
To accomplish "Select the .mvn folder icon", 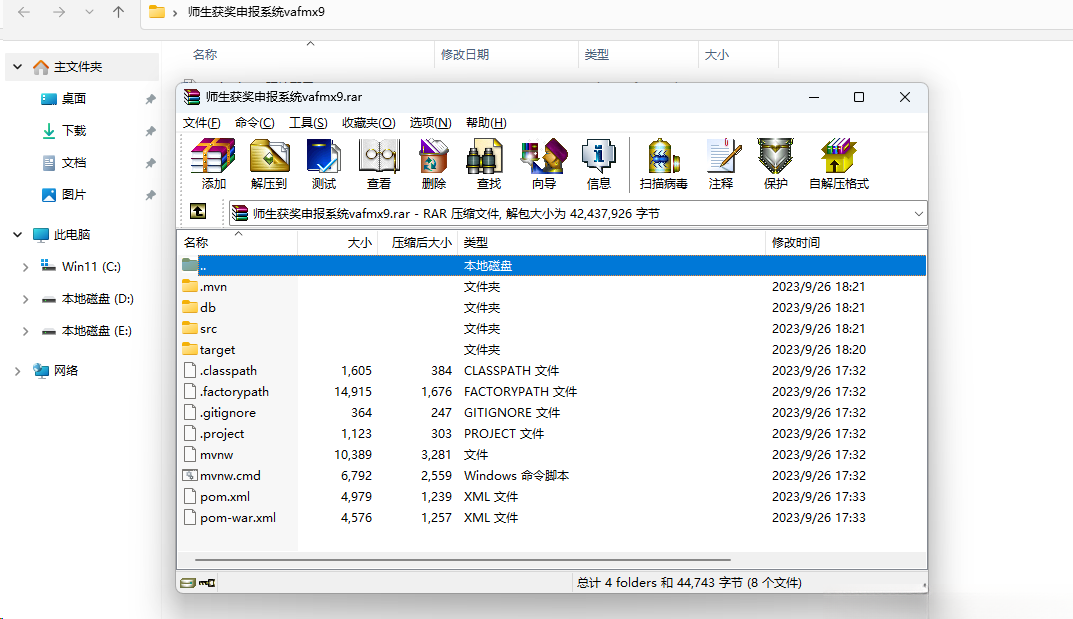I will [190, 286].
